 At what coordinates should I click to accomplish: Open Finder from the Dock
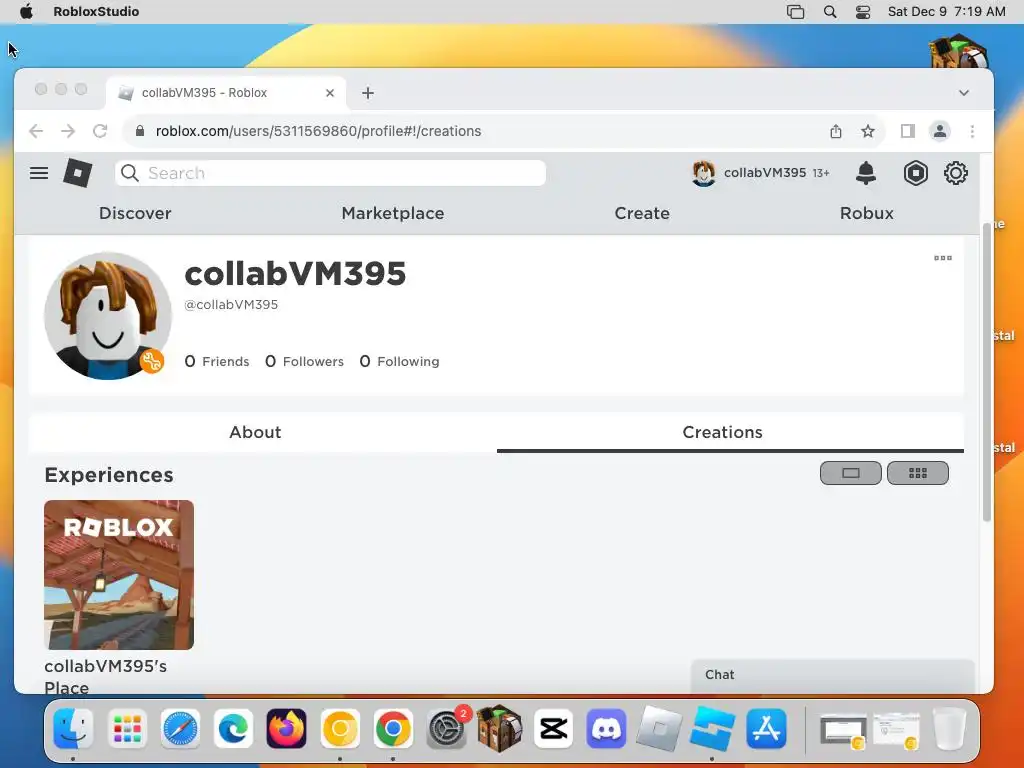(73, 729)
